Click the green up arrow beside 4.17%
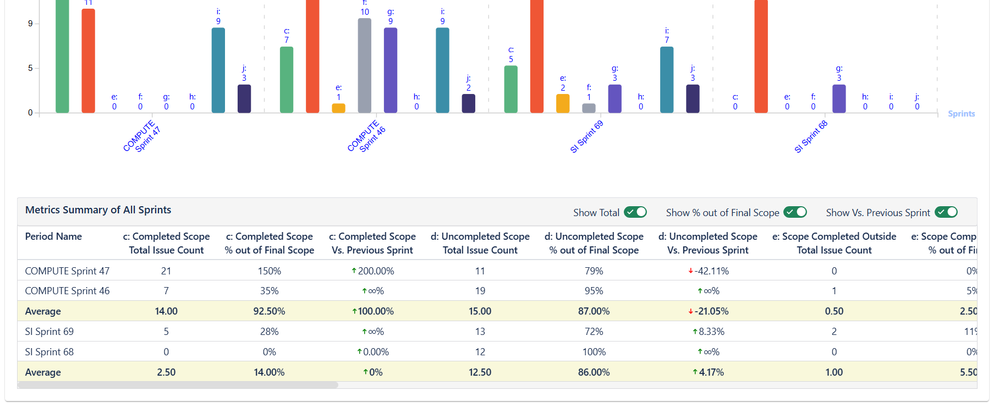This screenshot has width=999, height=408. coord(695,372)
